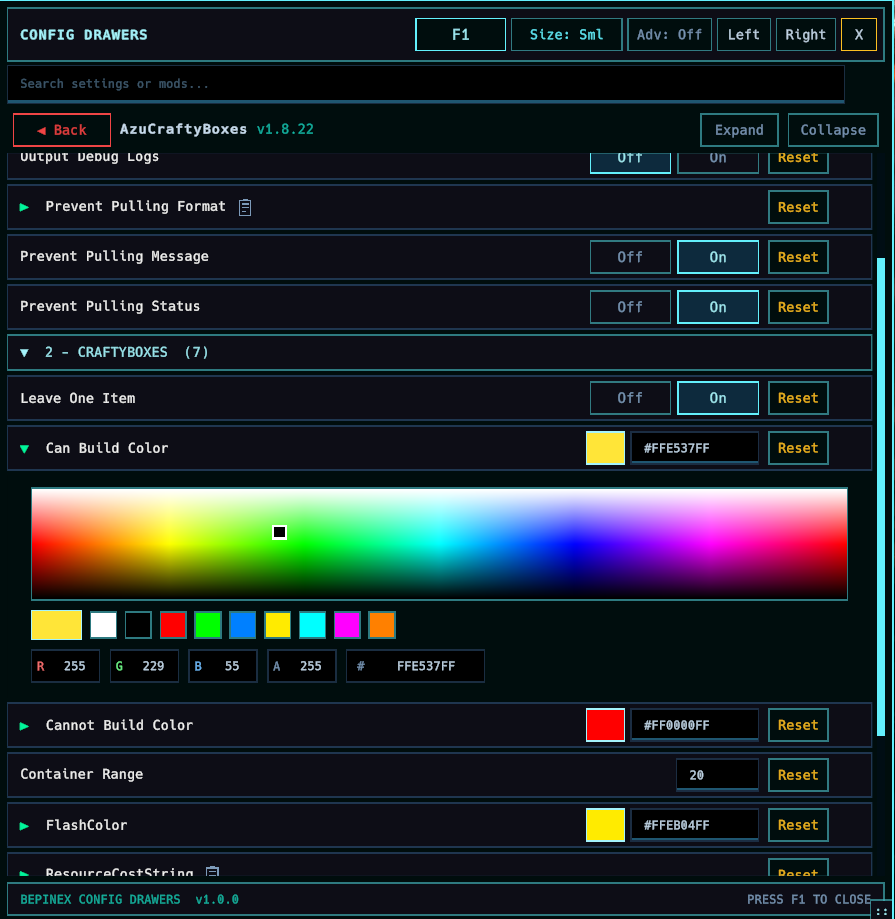
Task: Change the F1 hotkey binding
Action: (460, 35)
